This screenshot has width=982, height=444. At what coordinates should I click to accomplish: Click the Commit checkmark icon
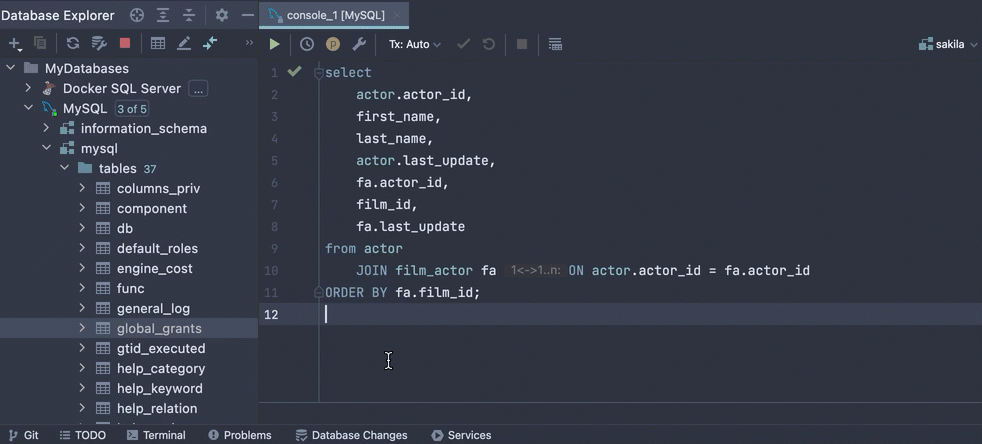pyautogui.click(x=463, y=44)
